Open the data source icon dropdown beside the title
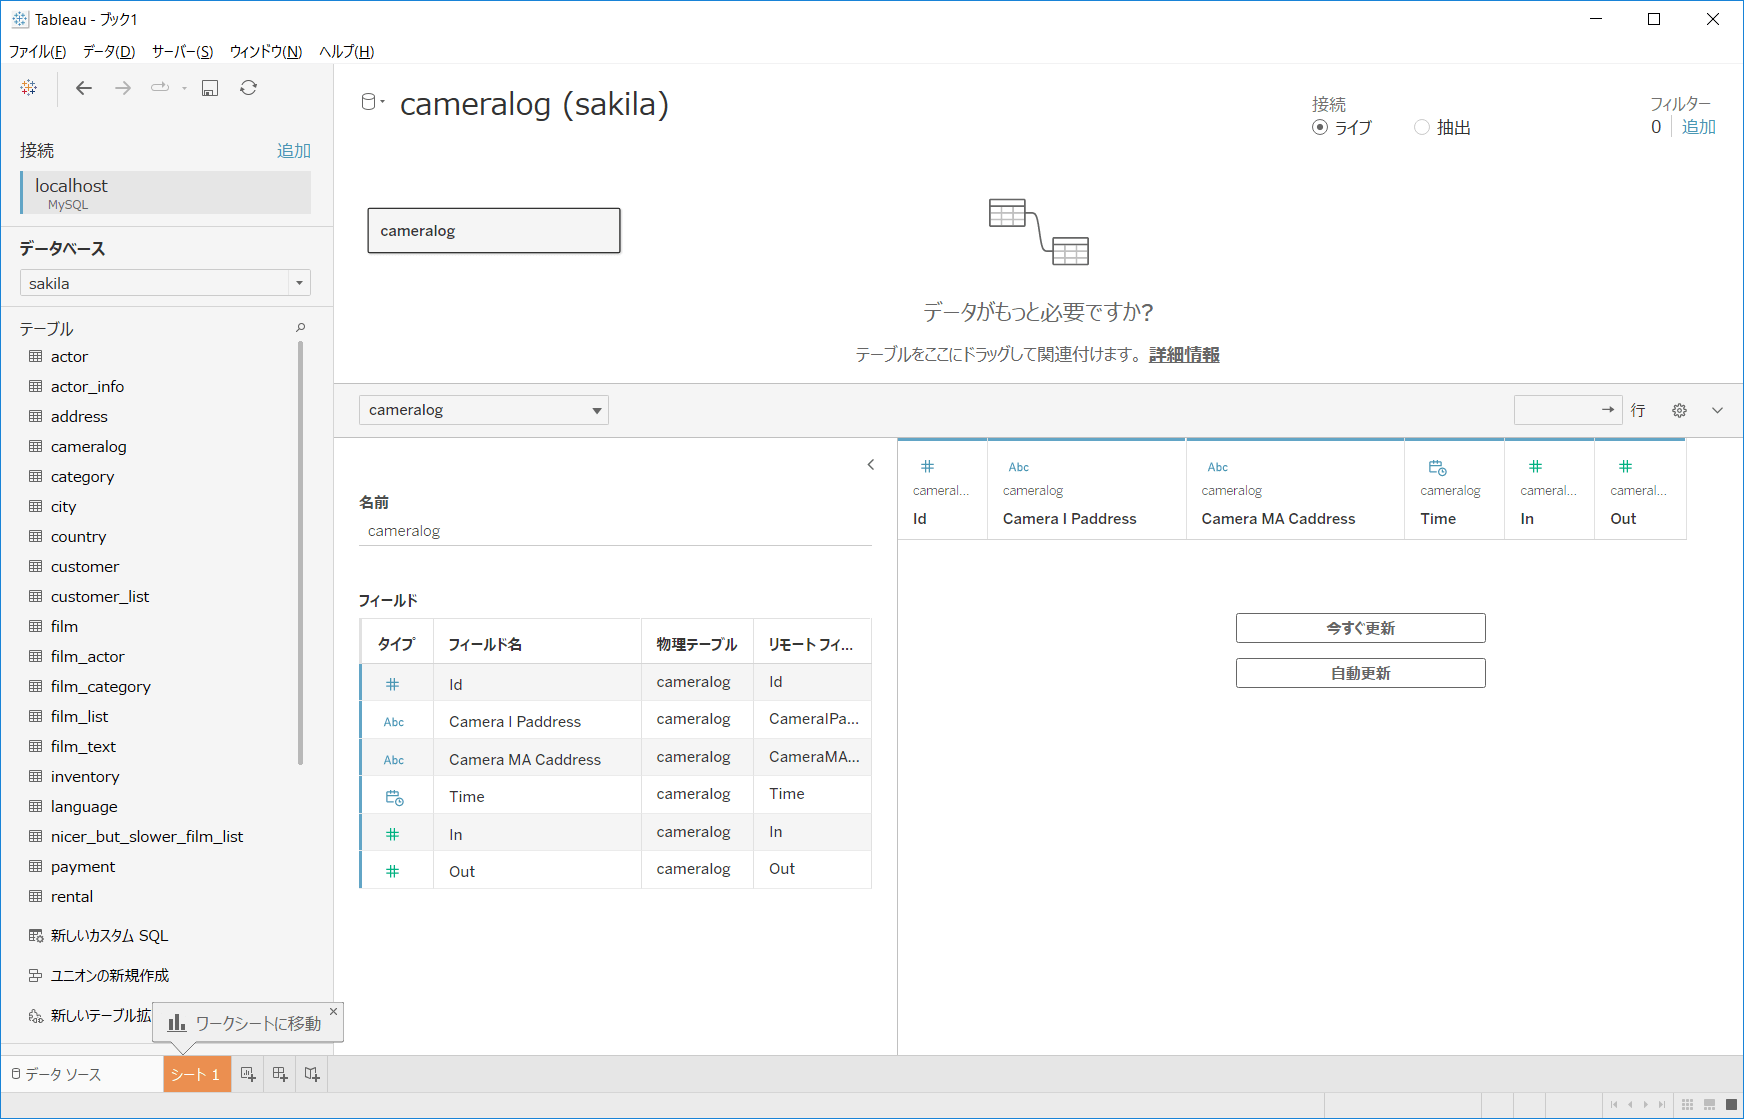1744x1119 pixels. (373, 102)
